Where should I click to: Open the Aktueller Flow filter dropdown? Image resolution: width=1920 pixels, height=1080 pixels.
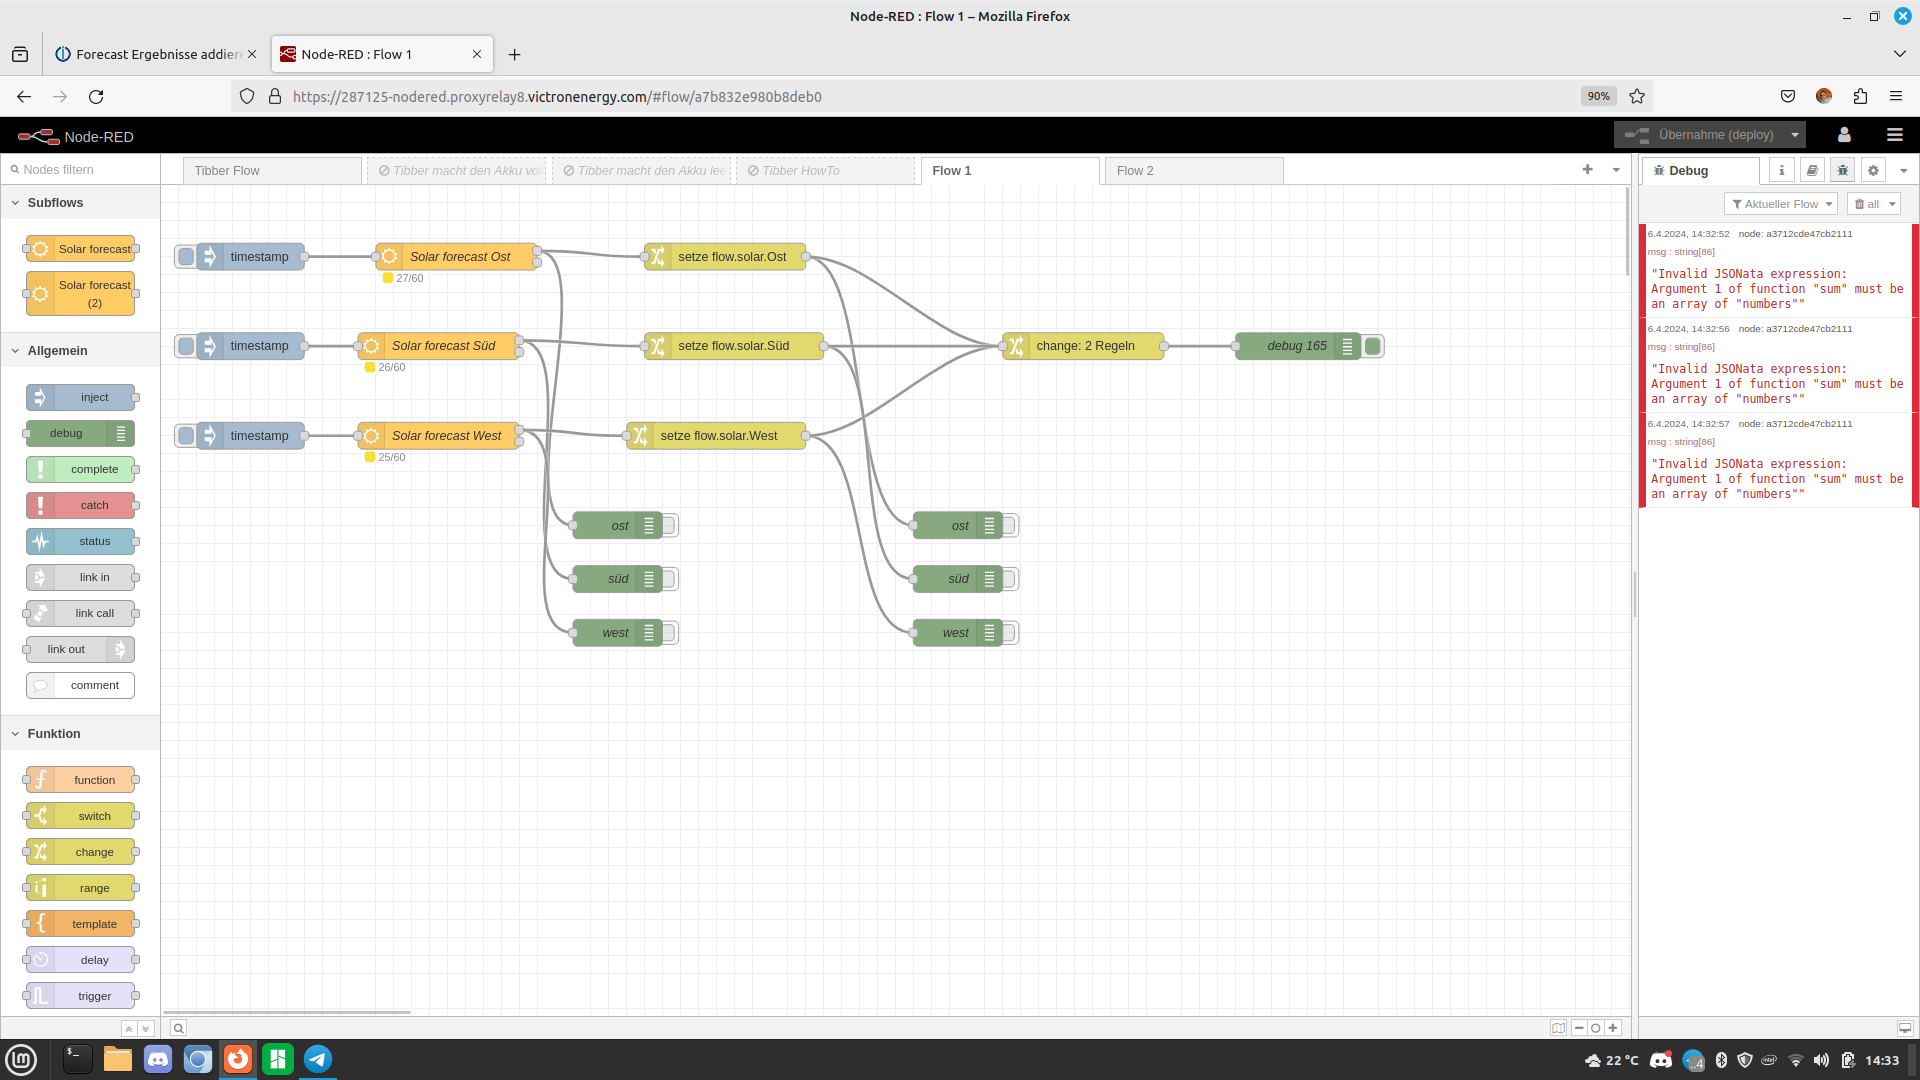pyautogui.click(x=1781, y=204)
